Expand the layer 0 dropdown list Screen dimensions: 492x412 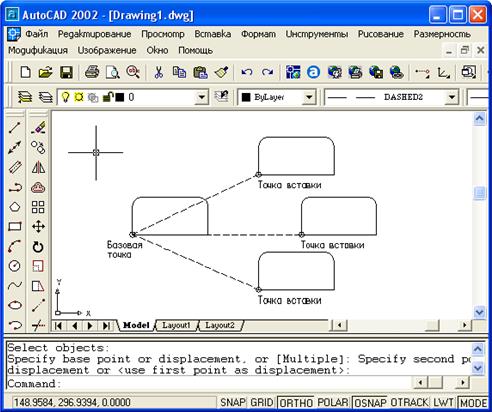pos(202,97)
